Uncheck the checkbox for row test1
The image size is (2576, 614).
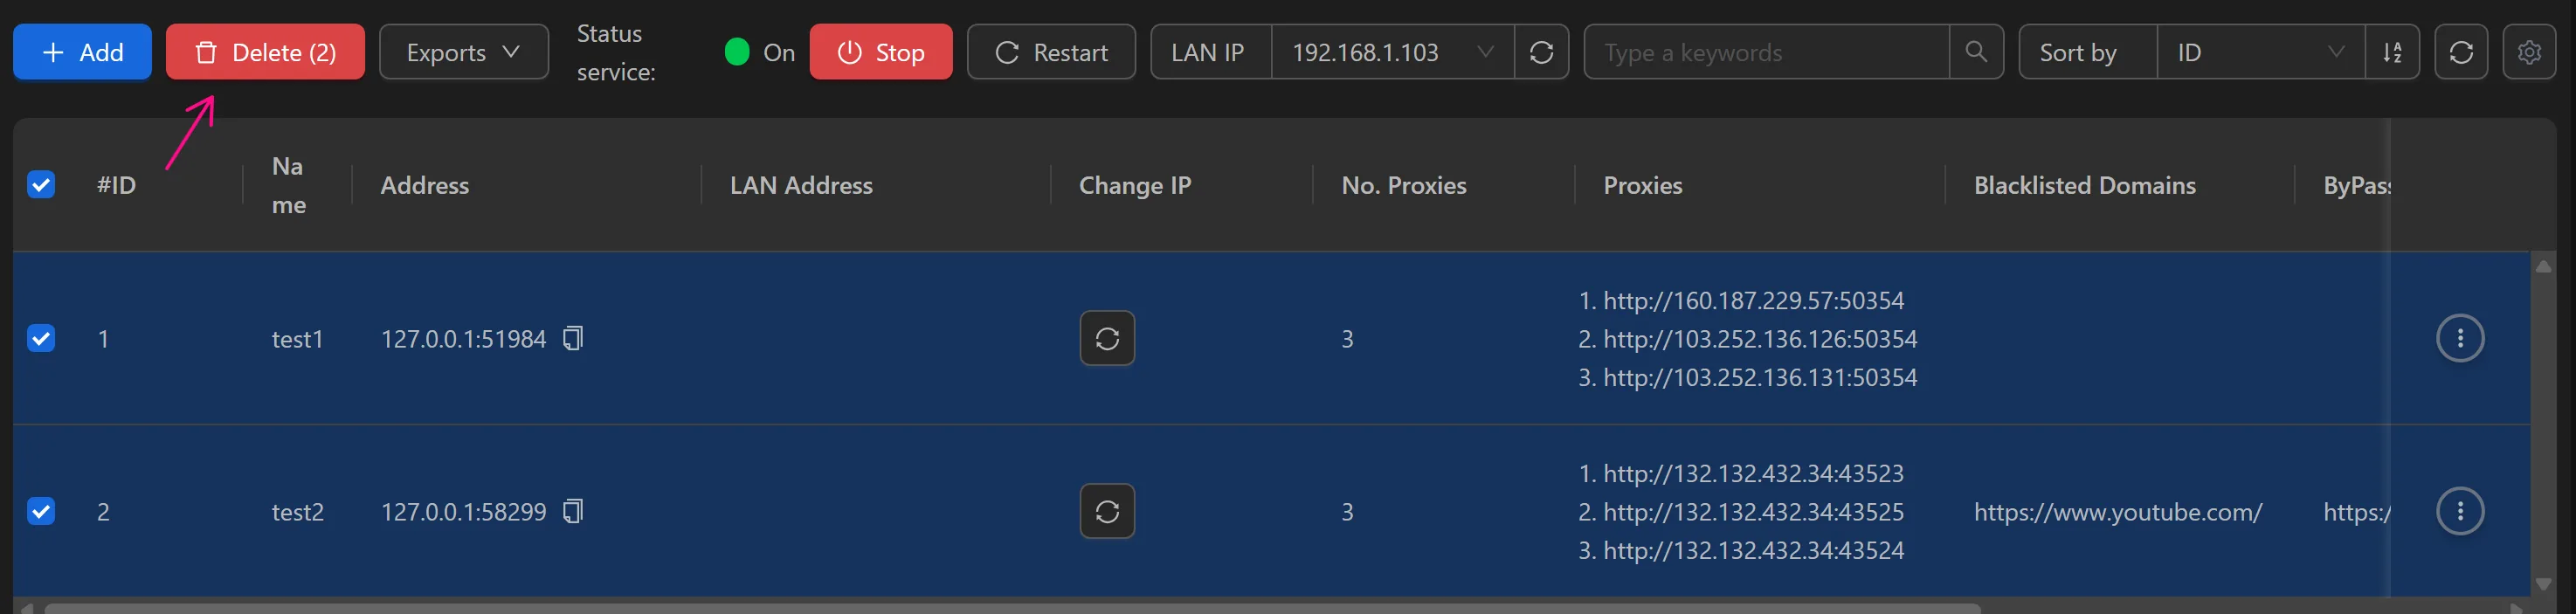click(x=41, y=338)
